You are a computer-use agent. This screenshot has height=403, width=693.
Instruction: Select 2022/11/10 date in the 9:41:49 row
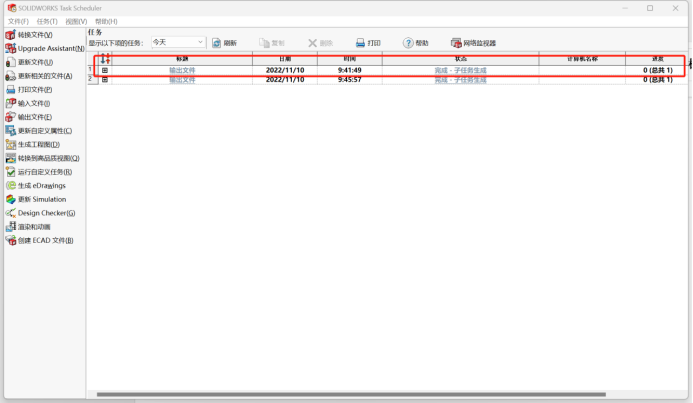coord(285,70)
